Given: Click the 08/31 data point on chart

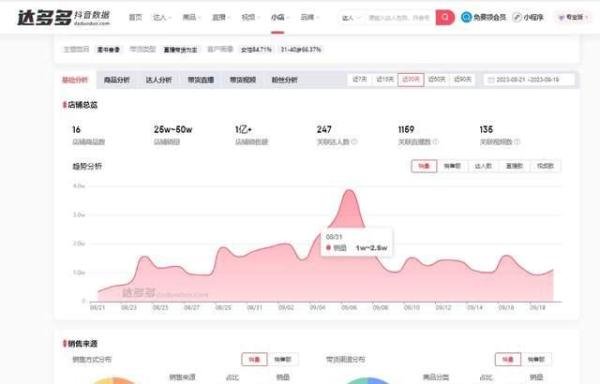Looking at the screenshot, I should (x=254, y=251).
